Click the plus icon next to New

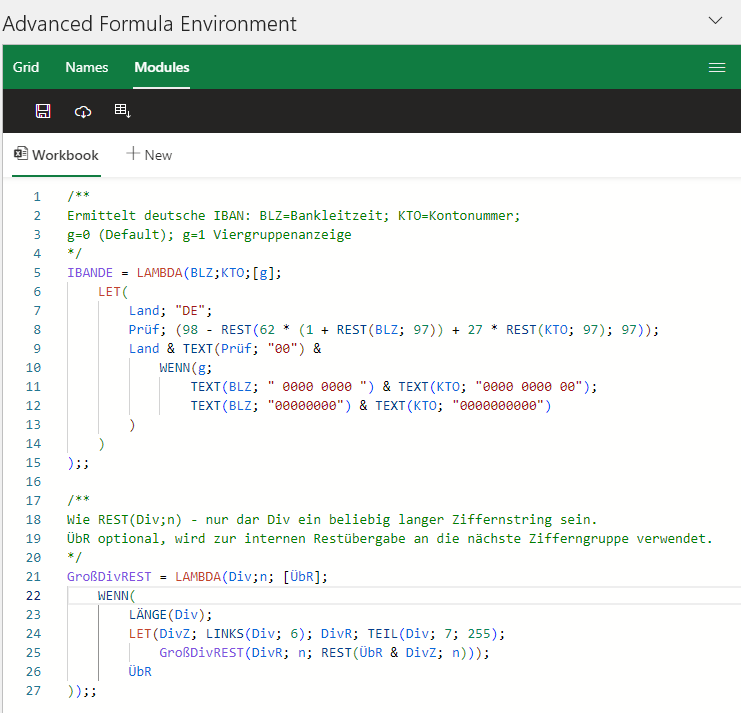click(133, 154)
